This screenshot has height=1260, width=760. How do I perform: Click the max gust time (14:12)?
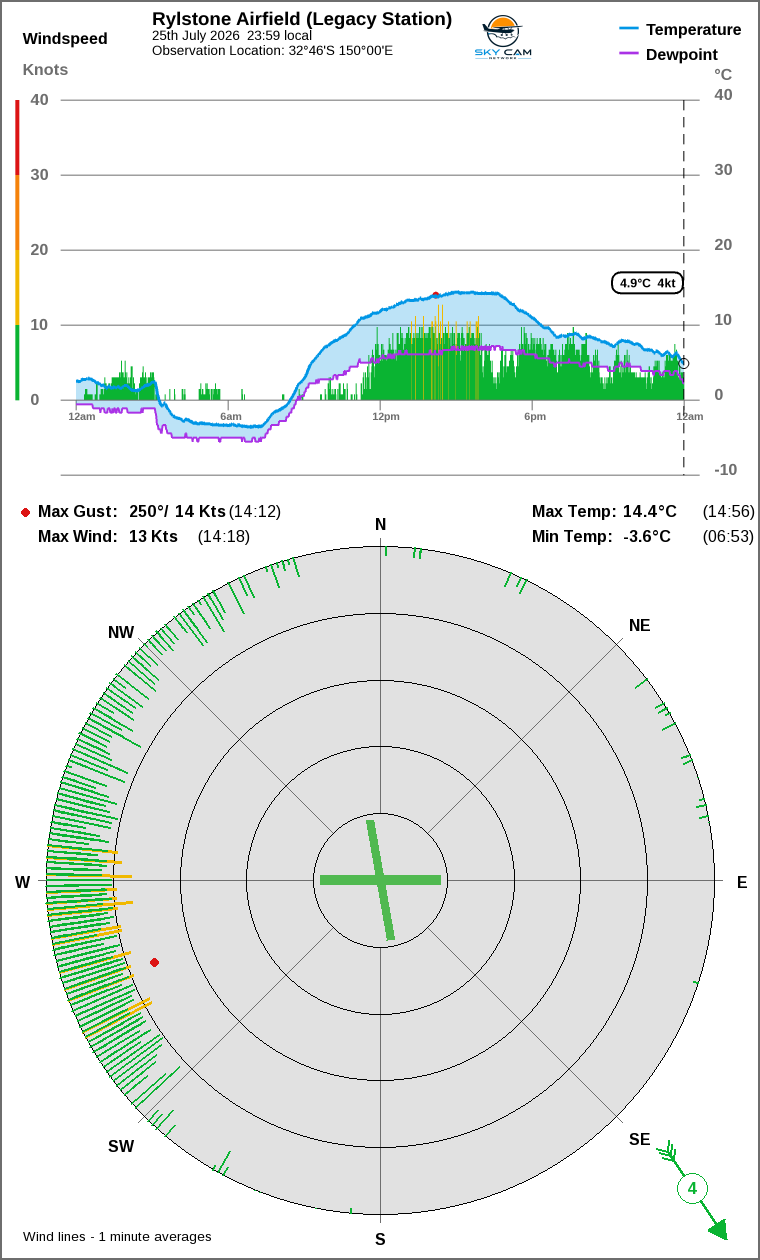255,512
